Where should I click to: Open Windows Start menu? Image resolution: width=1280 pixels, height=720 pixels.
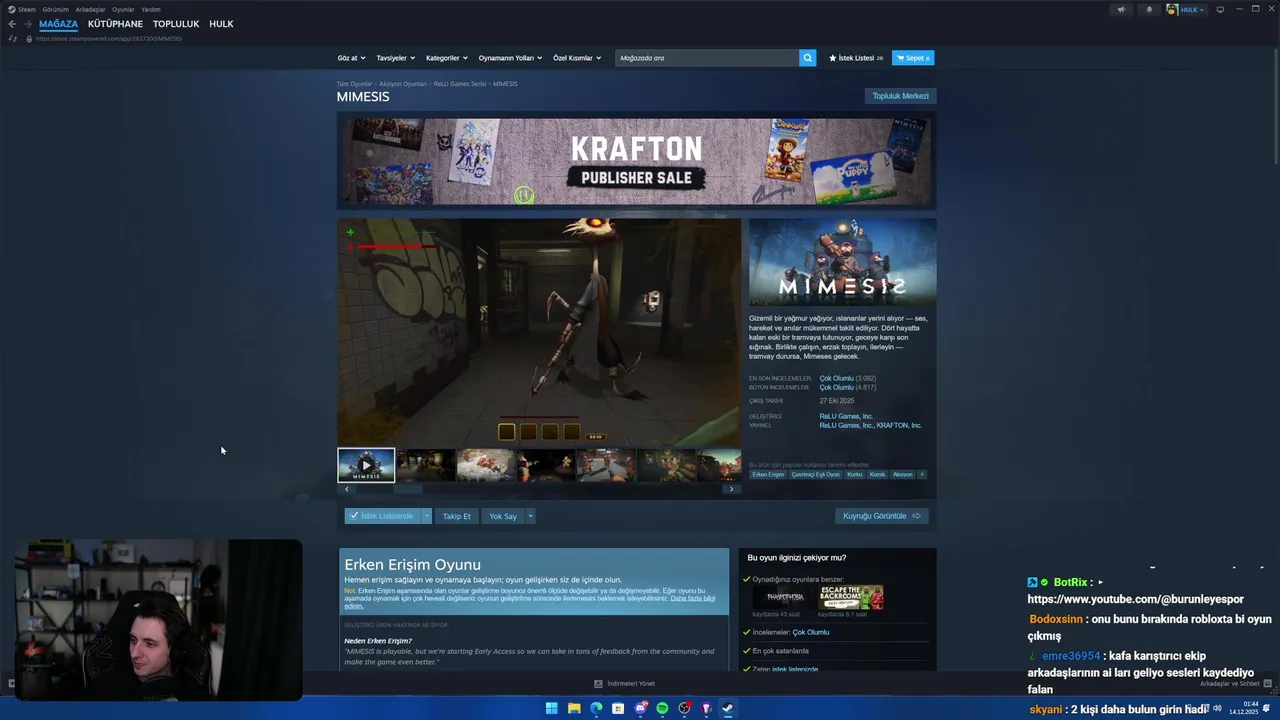(x=551, y=708)
